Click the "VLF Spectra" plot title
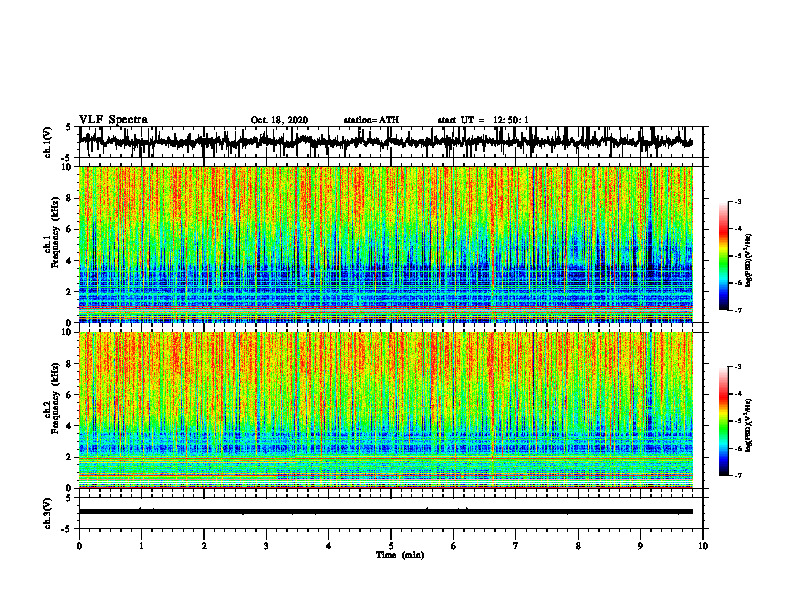Screen dimensions: 792x612 pyautogui.click(x=113, y=120)
